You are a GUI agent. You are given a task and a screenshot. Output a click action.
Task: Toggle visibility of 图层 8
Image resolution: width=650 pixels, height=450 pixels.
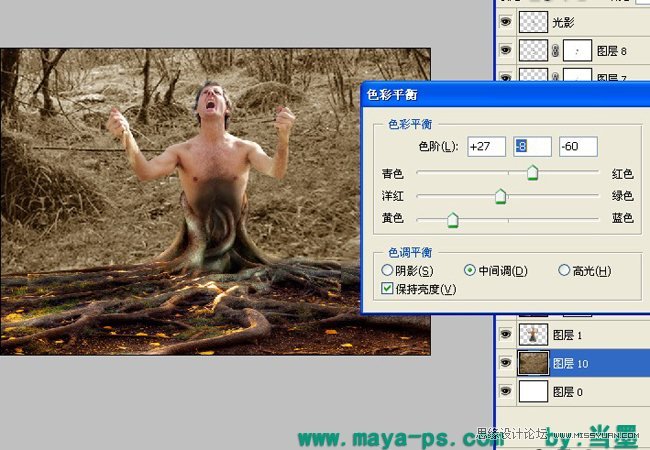pos(505,50)
